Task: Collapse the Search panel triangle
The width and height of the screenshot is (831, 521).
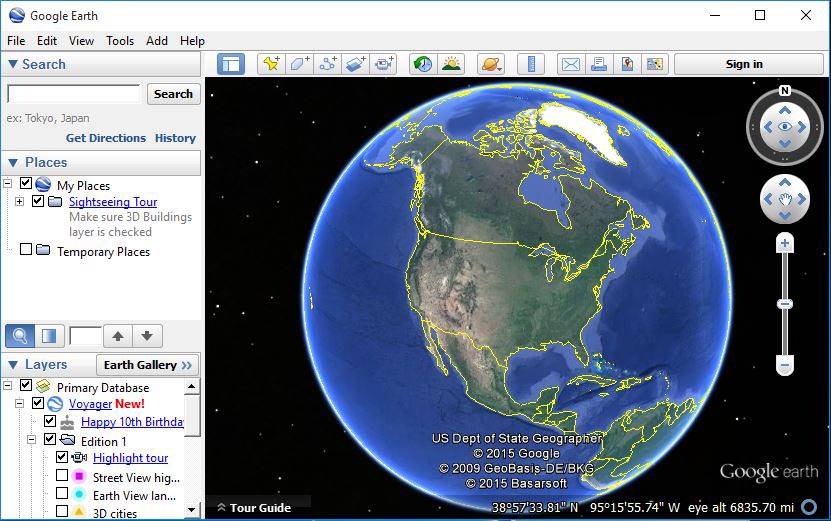Action: (13, 64)
